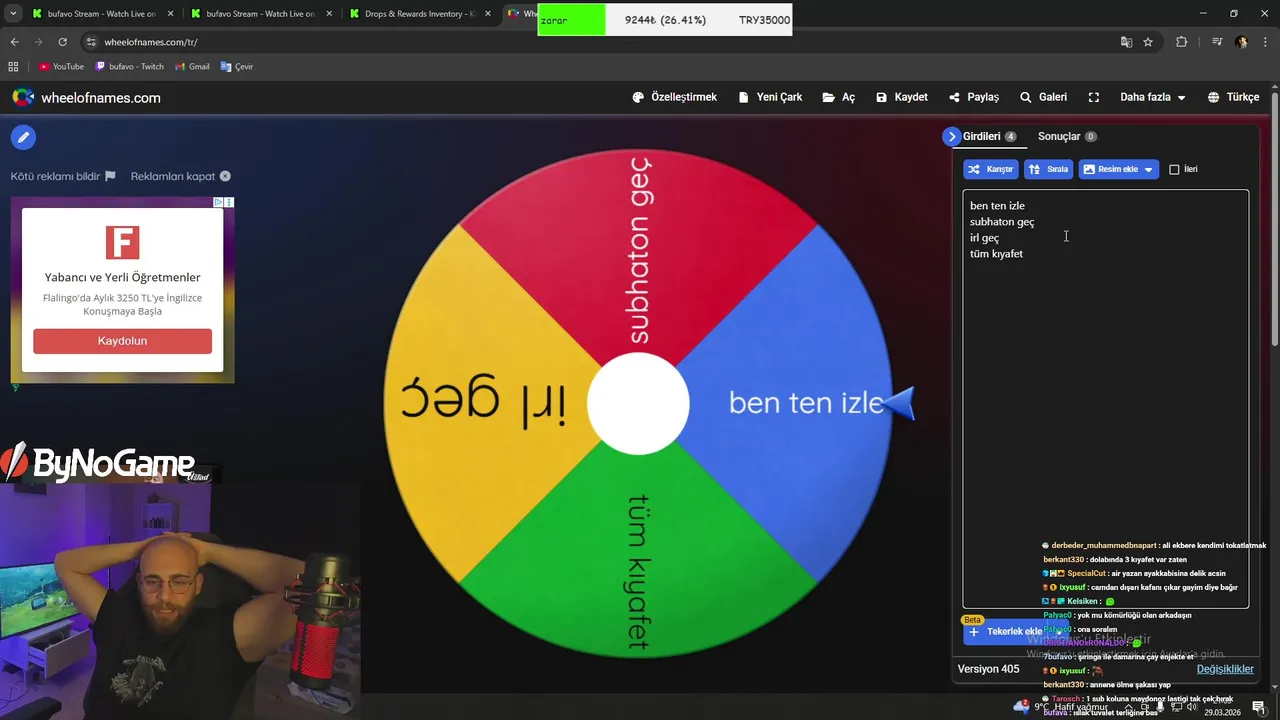The height and width of the screenshot is (720, 1280).
Task: Click the Aç open-folder button
Action: 839,97
